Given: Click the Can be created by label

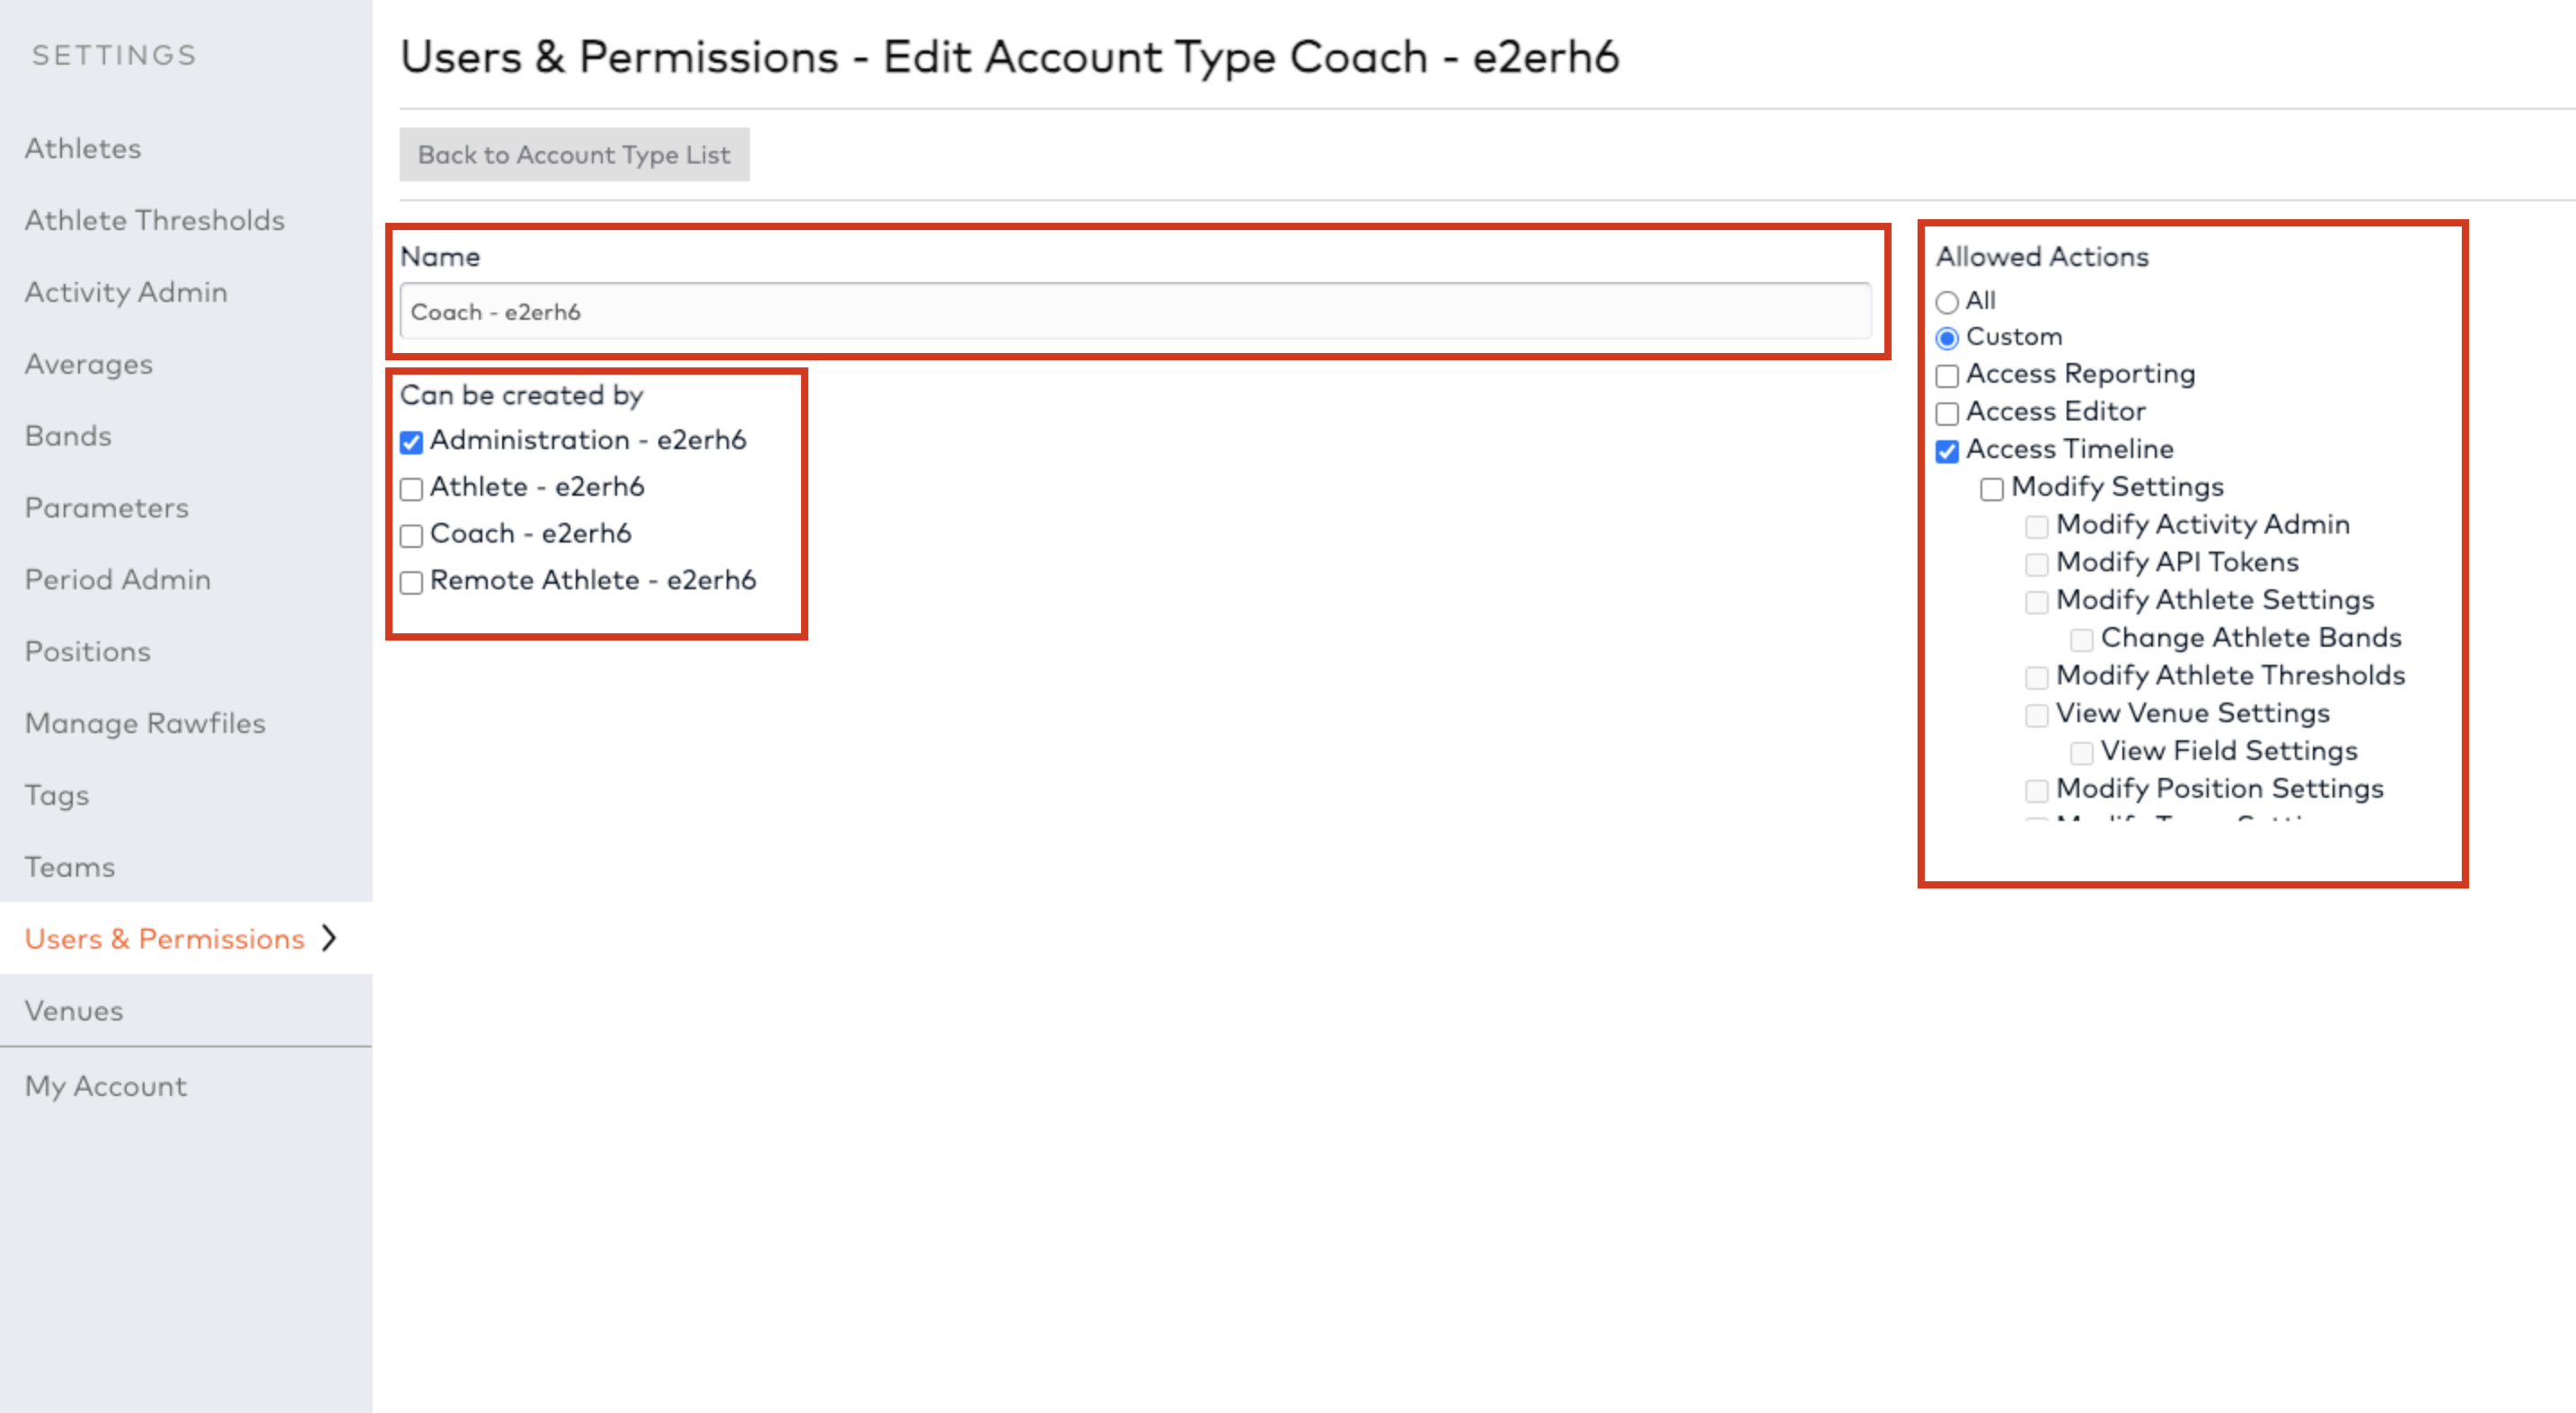Looking at the screenshot, I should coord(521,396).
